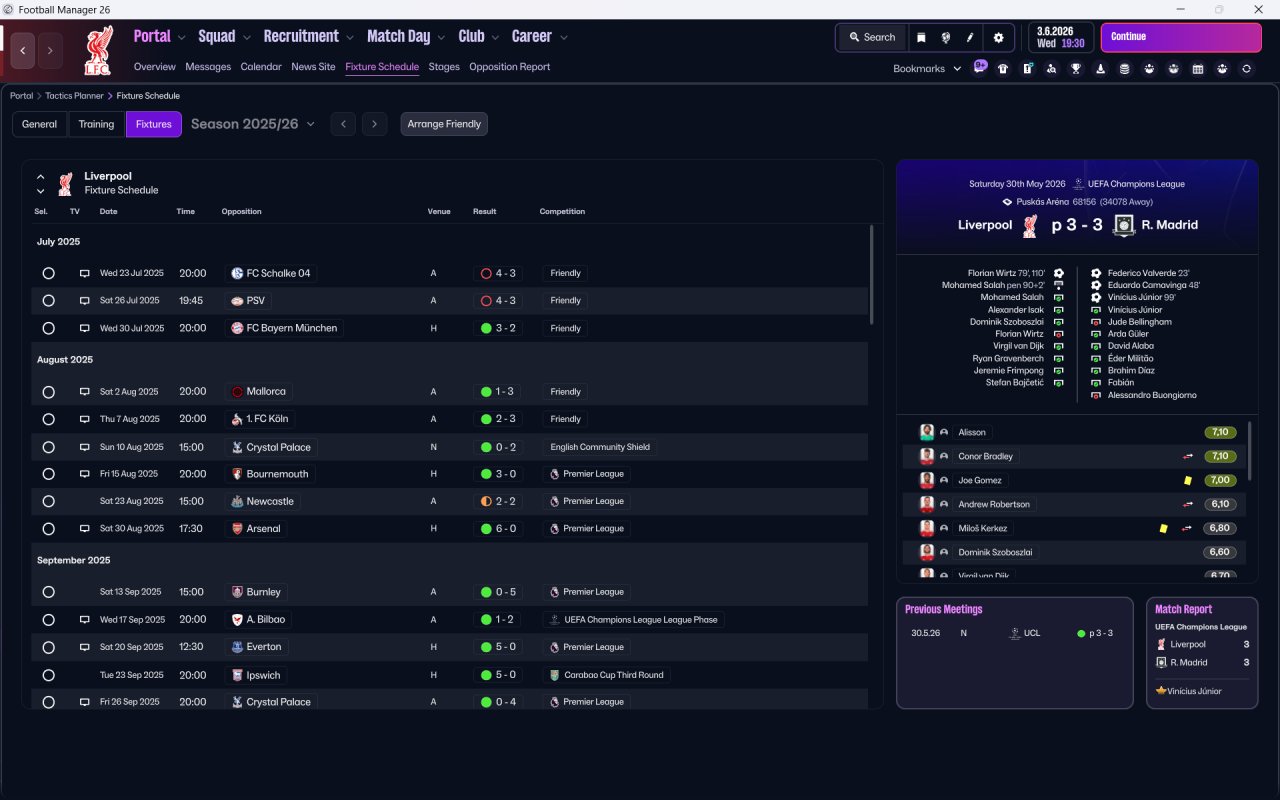This screenshot has width=1280, height=800.
Task: Go to the previous season with the left chevron
Action: (x=343, y=124)
